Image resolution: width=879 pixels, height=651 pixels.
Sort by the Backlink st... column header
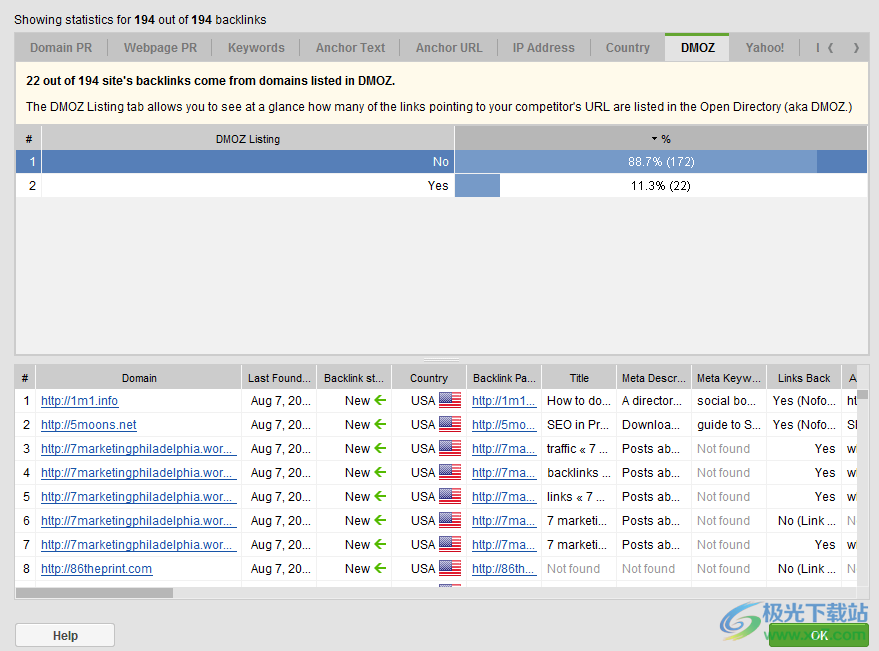click(354, 378)
